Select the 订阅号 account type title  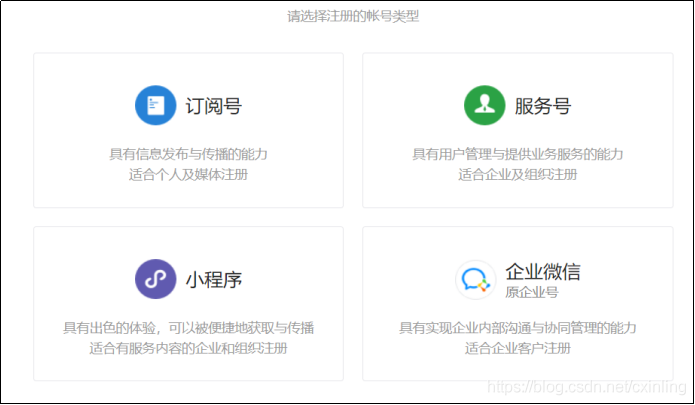point(214,106)
